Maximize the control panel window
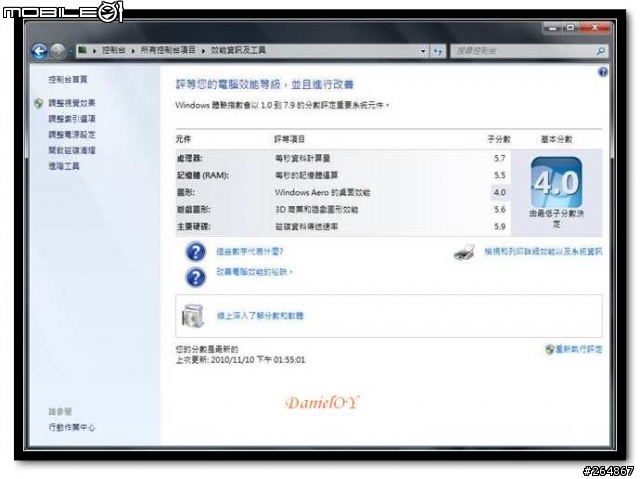The image size is (640, 479). coord(571,28)
